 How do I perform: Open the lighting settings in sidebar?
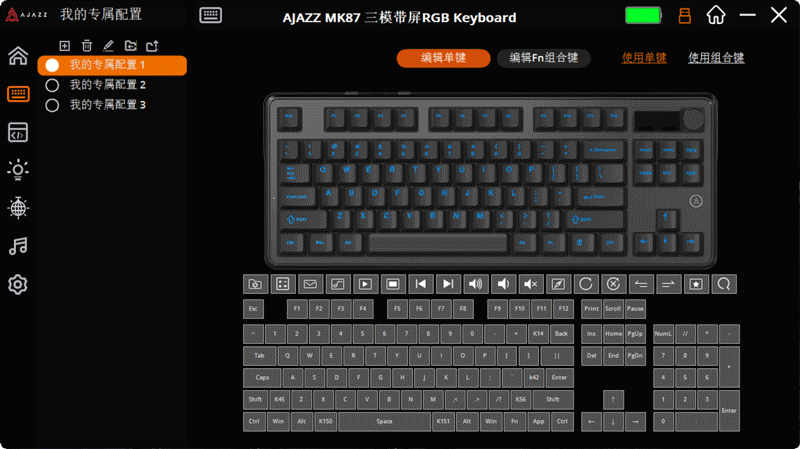(18, 169)
